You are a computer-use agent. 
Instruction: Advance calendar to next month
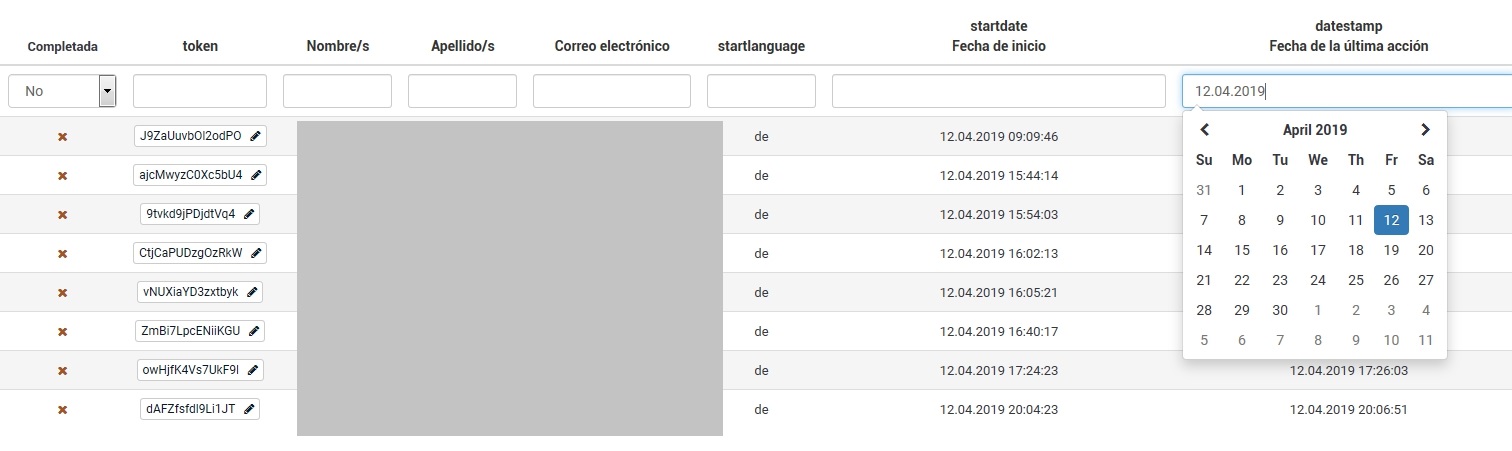[x=1425, y=130]
